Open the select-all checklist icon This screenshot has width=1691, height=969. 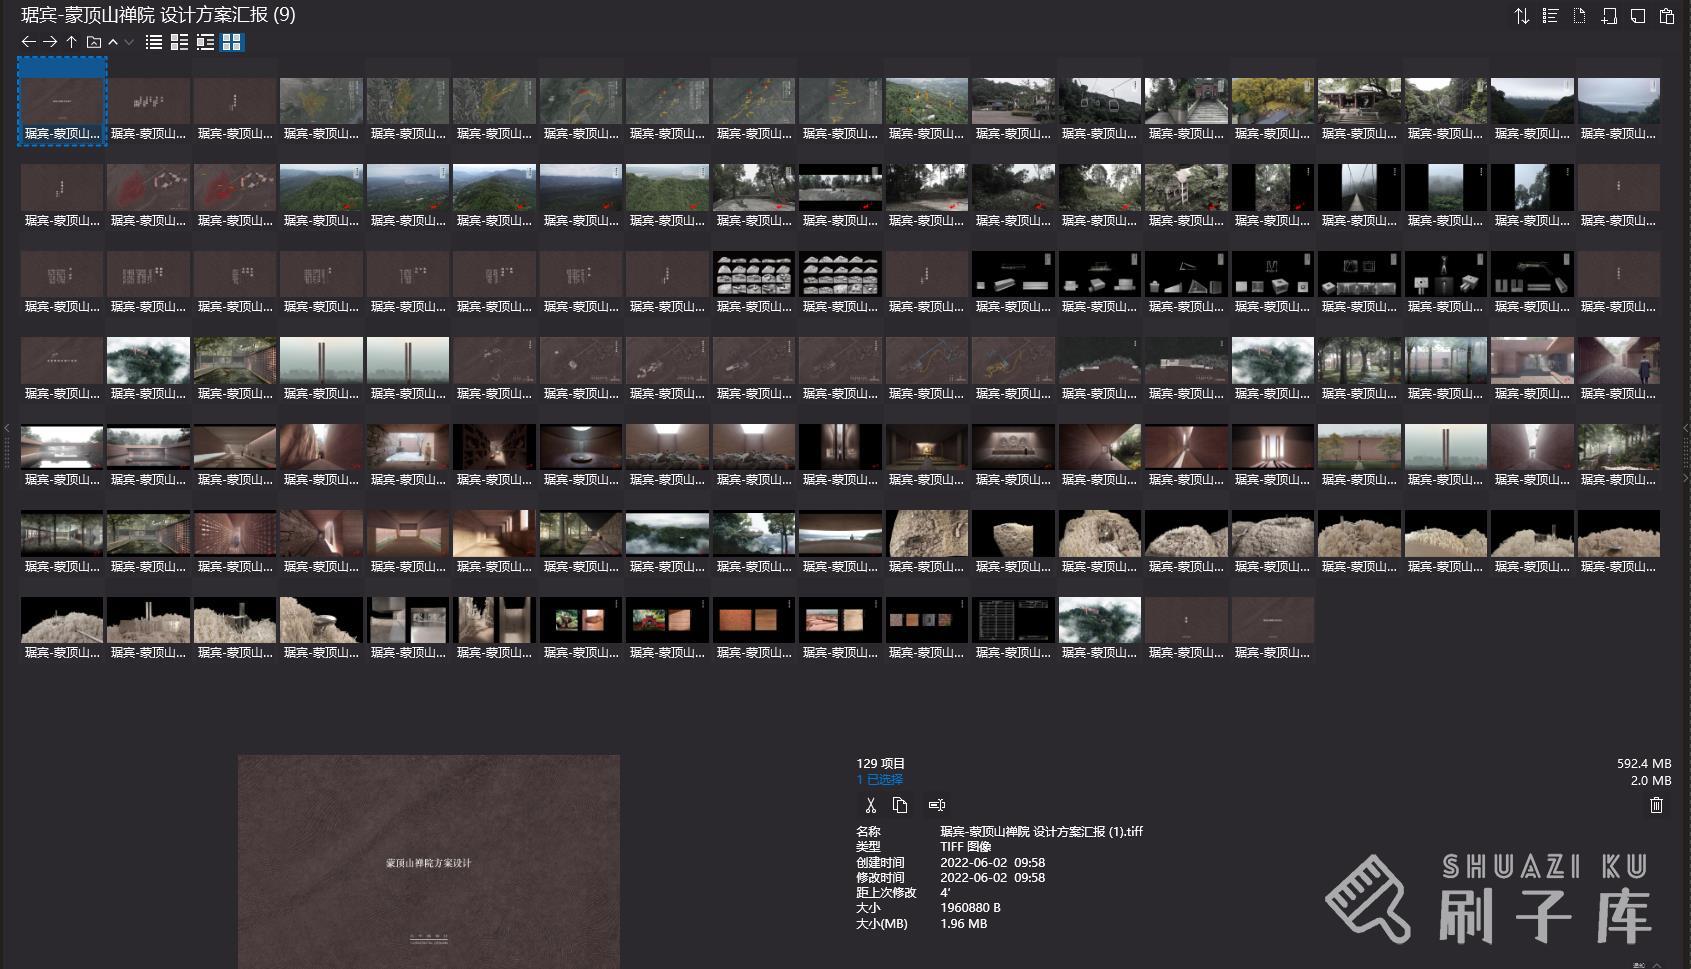coord(1550,16)
